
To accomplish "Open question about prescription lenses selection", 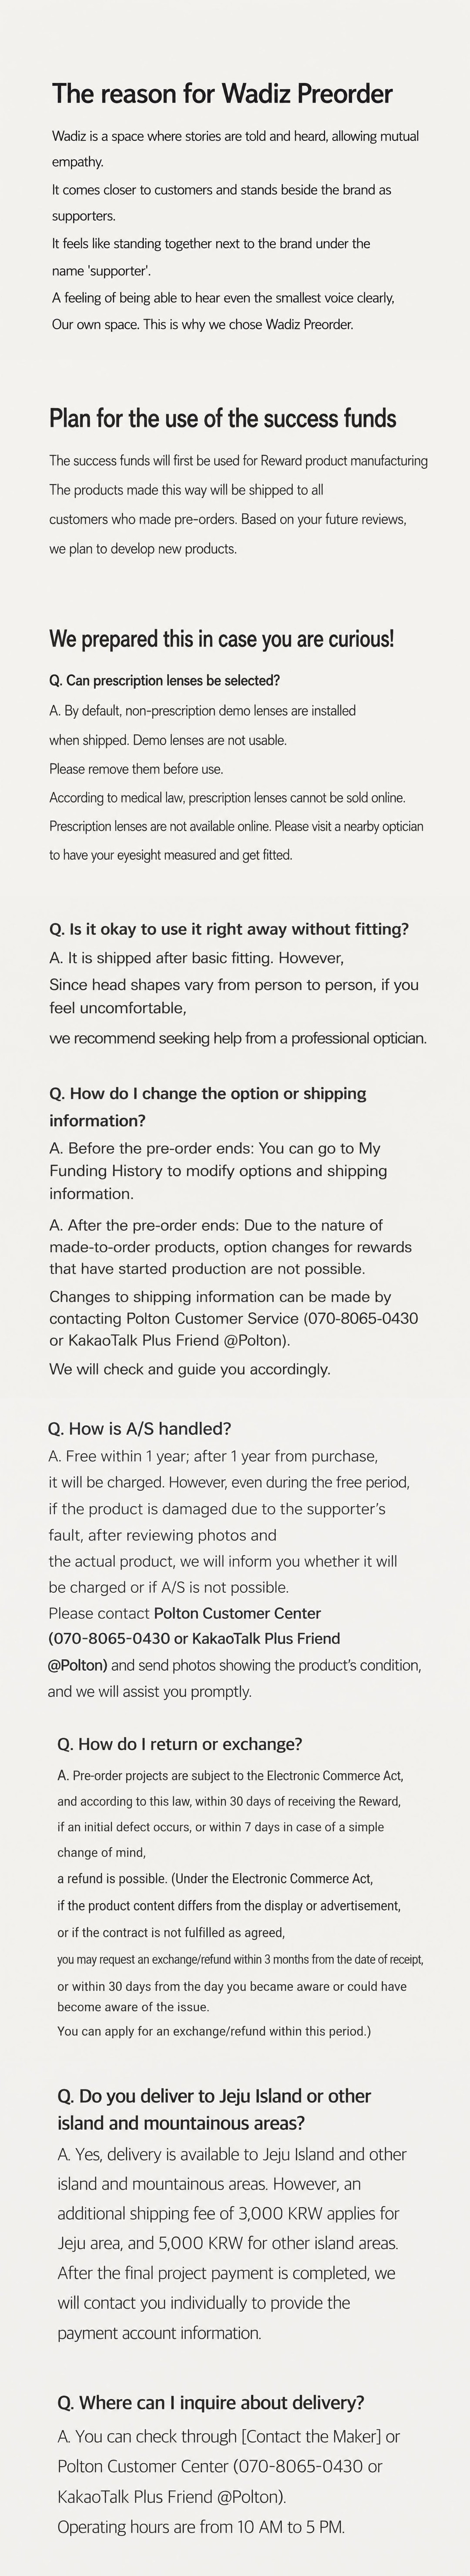I will pyautogui.click(x=164, y=680).
